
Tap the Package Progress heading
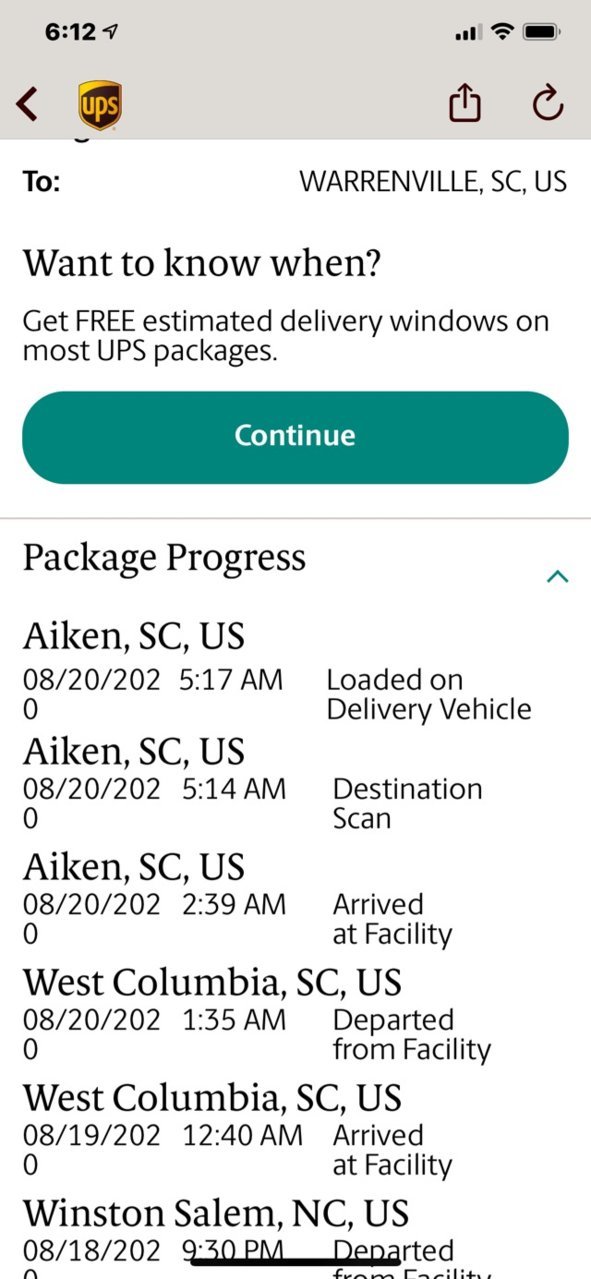point(164,557)
